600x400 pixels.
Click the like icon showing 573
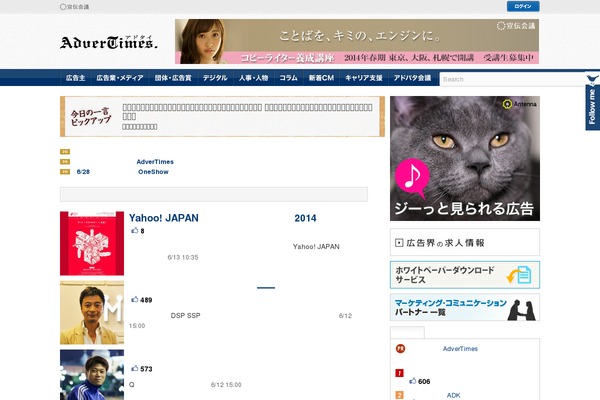(x=135, y=368)
